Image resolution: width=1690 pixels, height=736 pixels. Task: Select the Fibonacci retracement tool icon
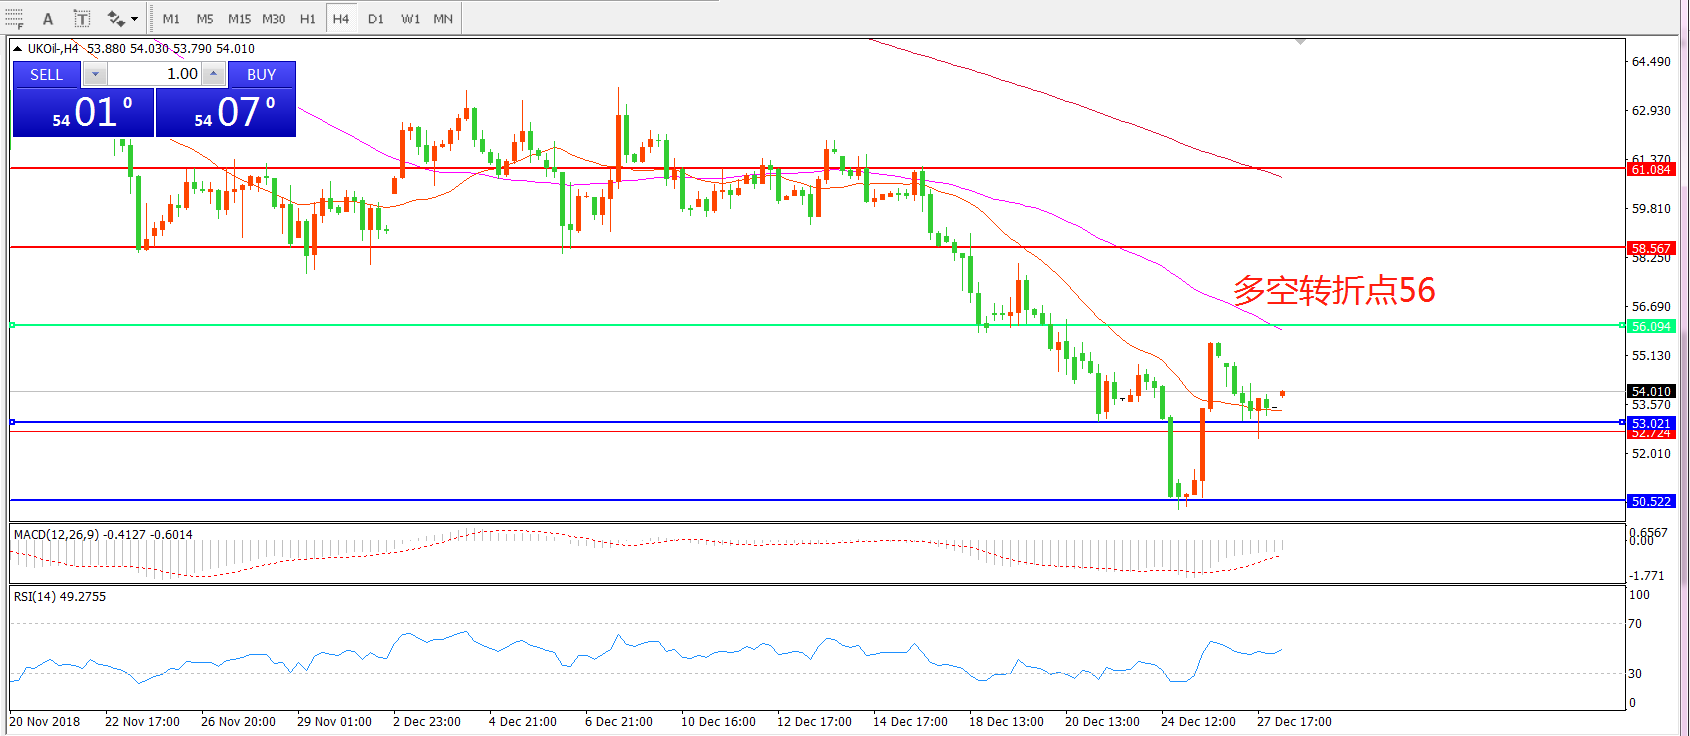pyautogui.click(x=14, y=18)
